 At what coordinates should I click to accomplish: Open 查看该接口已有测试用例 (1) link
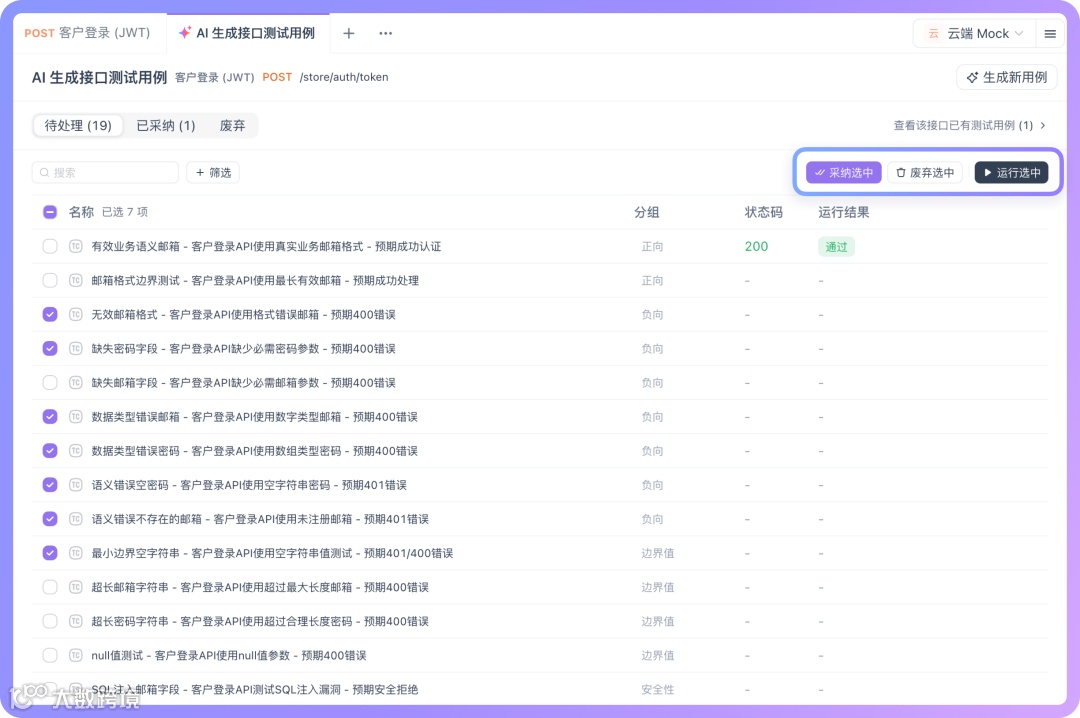tap(969, 125)
